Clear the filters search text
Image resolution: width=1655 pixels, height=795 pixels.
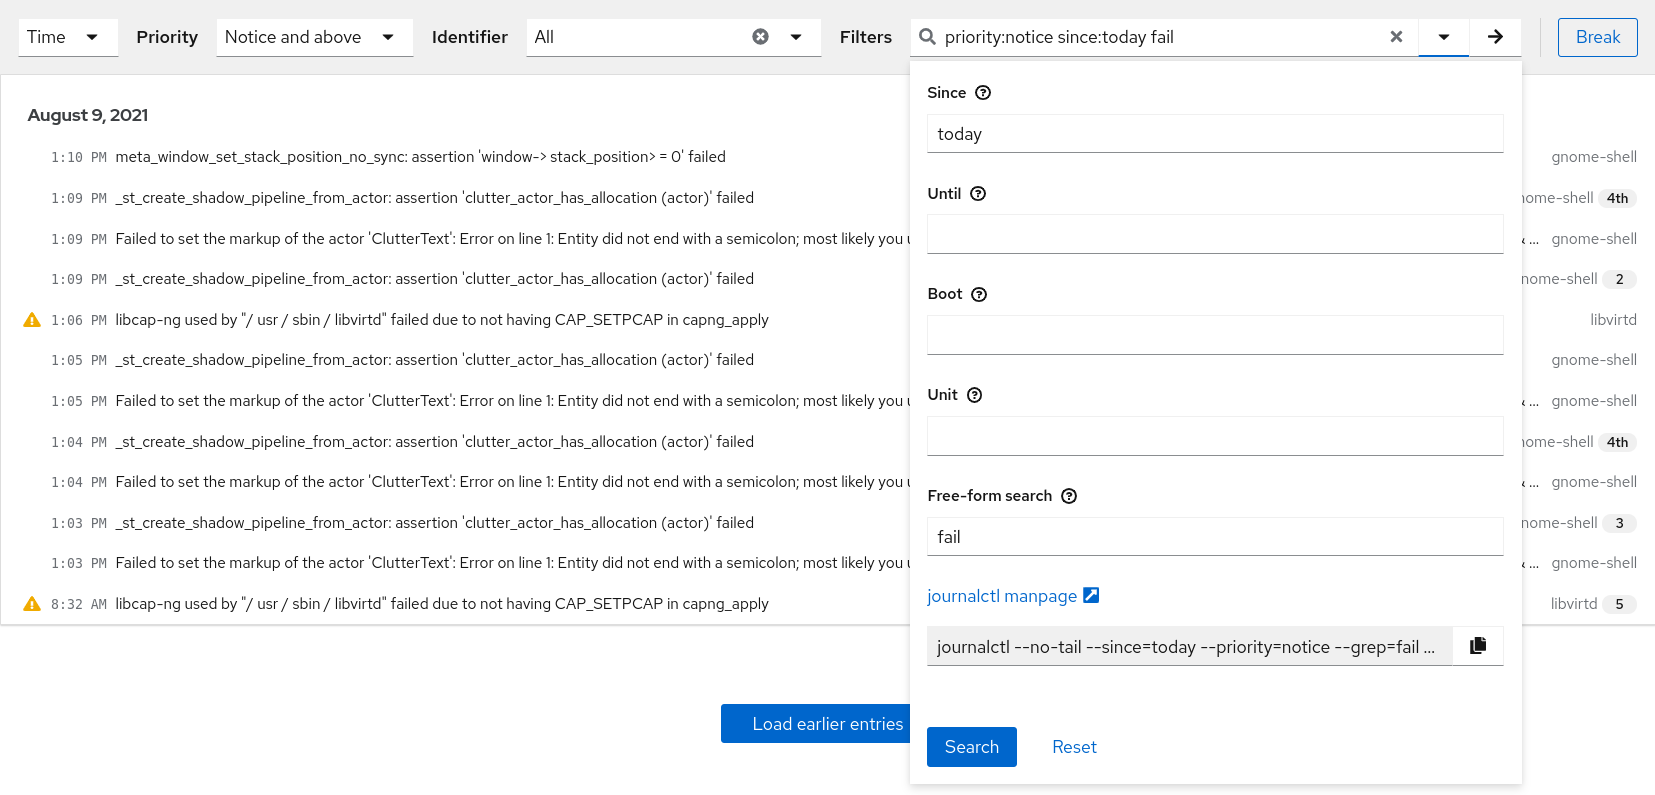point(1396,37)
